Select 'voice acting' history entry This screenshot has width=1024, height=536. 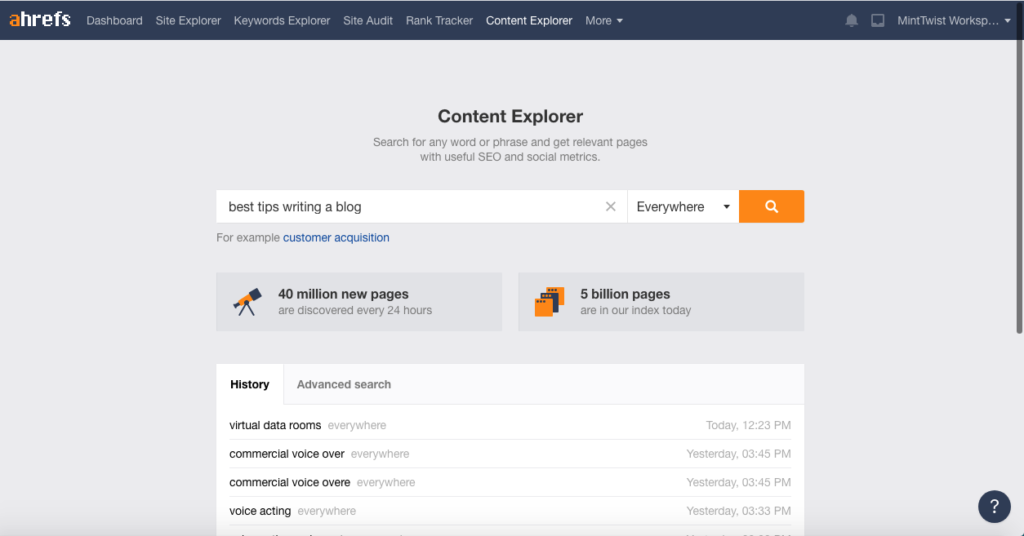260,511
